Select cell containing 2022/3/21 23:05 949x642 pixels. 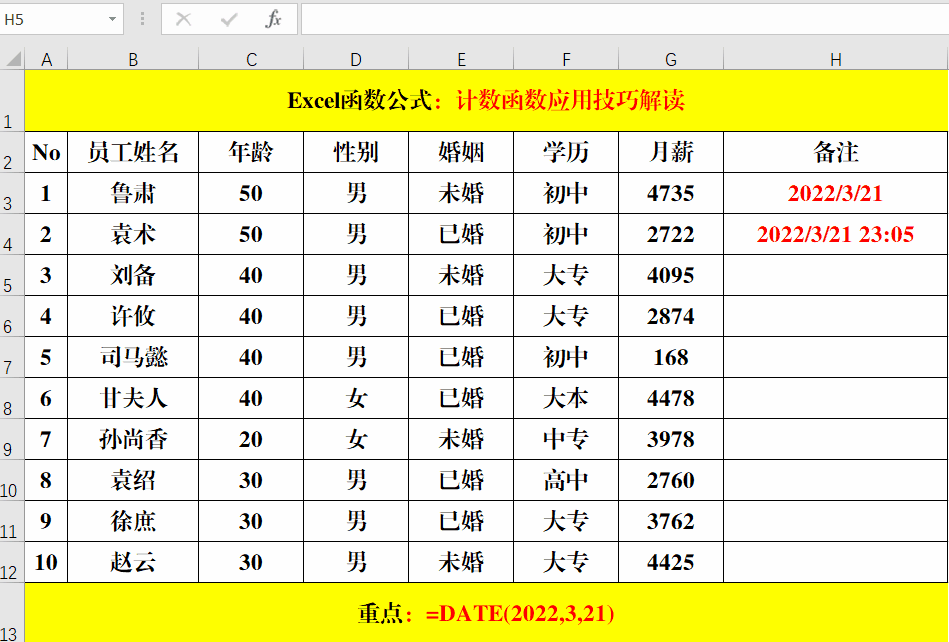tap(836, 234)
